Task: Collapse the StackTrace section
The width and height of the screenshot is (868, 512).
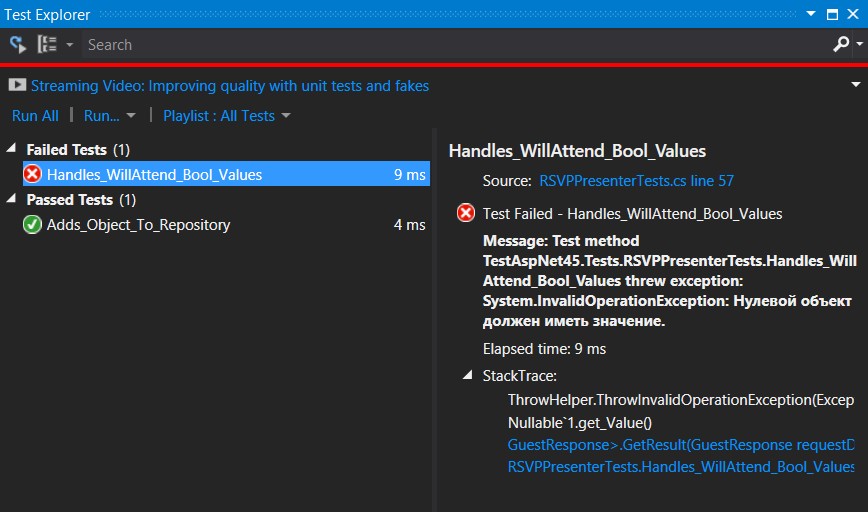Action: [468, 375]
